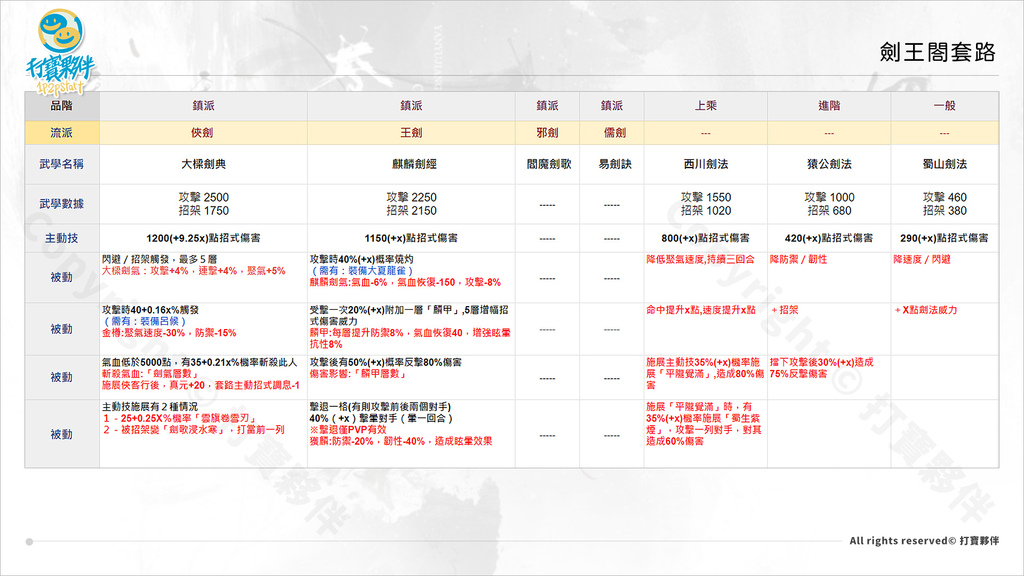Screen dimensions: 1024x576
Task: Select the 易劍訣 martial art name
Action: tap(615, 164)
